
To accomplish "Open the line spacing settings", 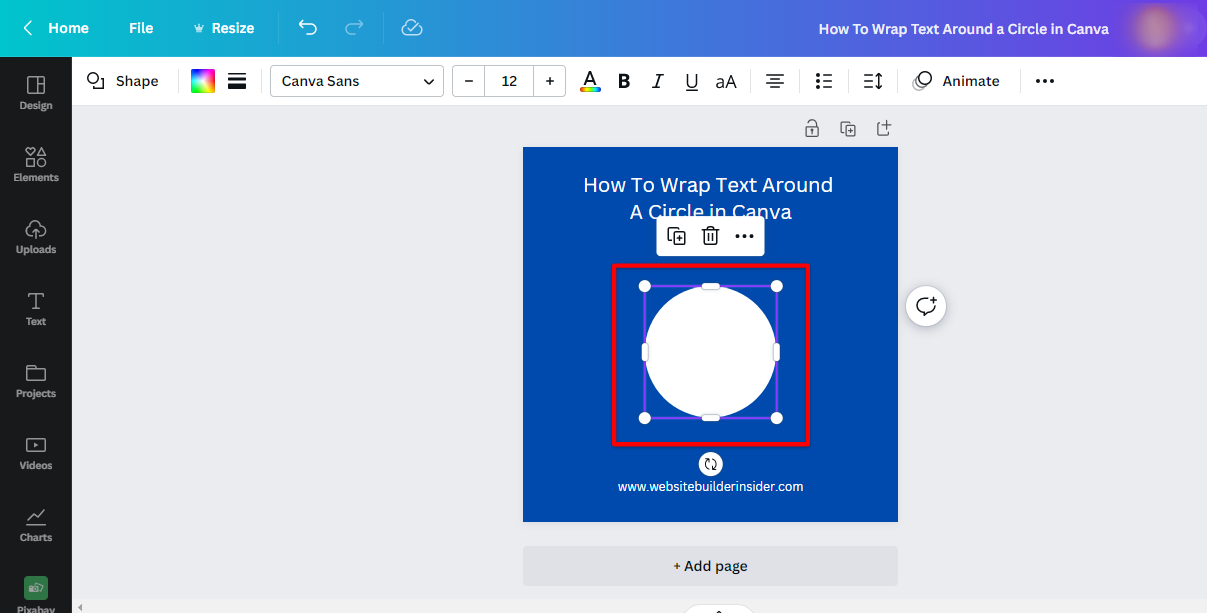I will pos(872,81).
